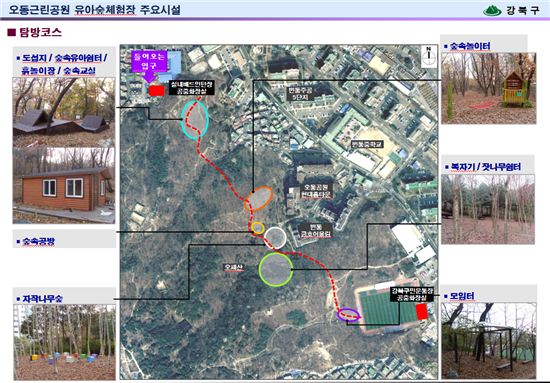Open the forest playground playhouse photo
The height and width of the screenshot is (383, 550).
pyautogui.click(x=489, y=88)
